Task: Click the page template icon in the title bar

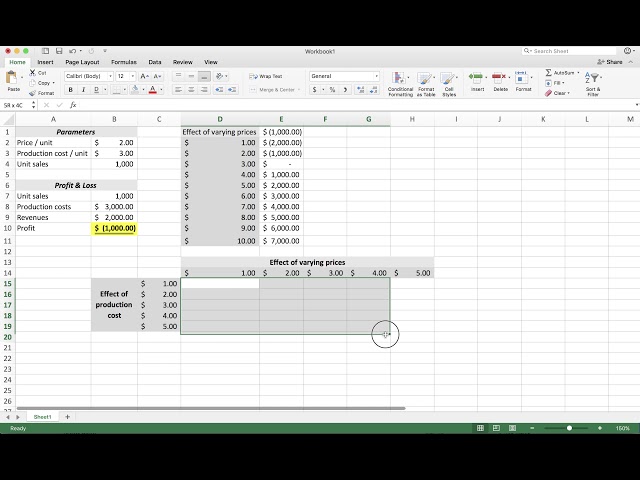Action: click(45, 51)
